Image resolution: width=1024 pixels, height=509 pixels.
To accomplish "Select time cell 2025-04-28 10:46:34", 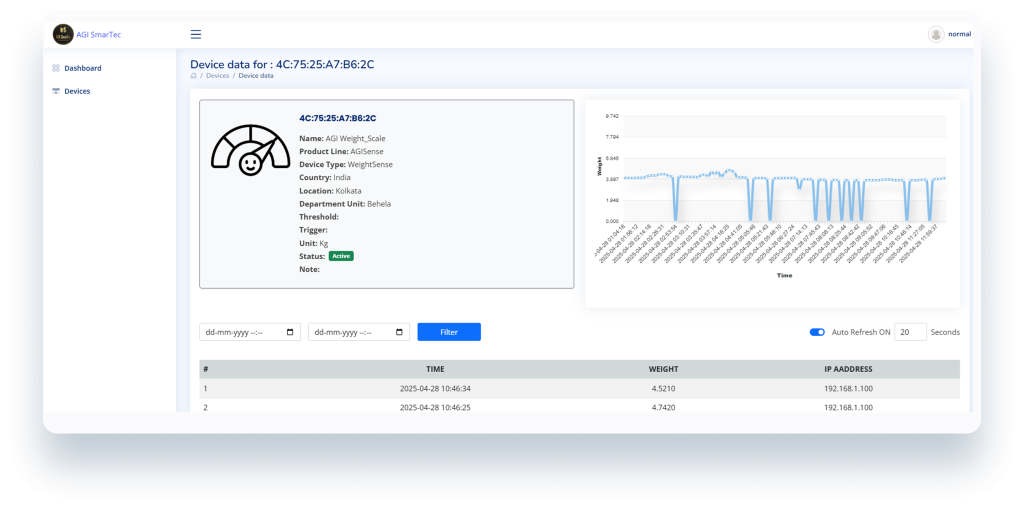I will 435,388.
